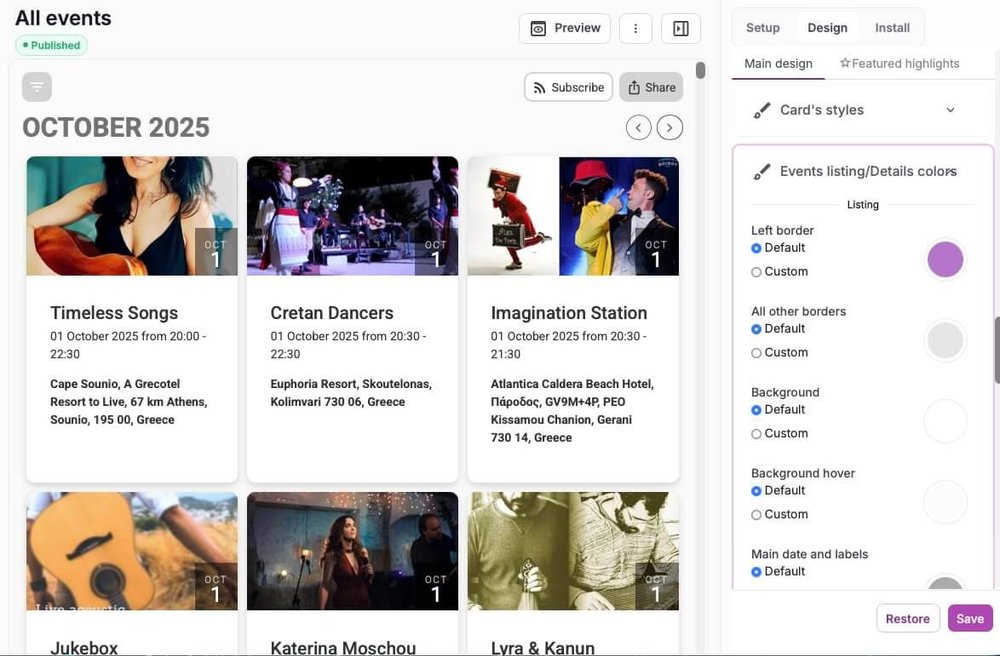Open the Background hover color swatch
Screen dimensions: 1000x656
945,502
